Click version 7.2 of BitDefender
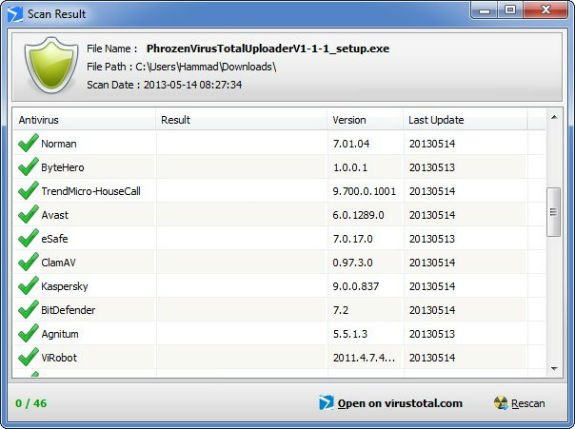 341,310
